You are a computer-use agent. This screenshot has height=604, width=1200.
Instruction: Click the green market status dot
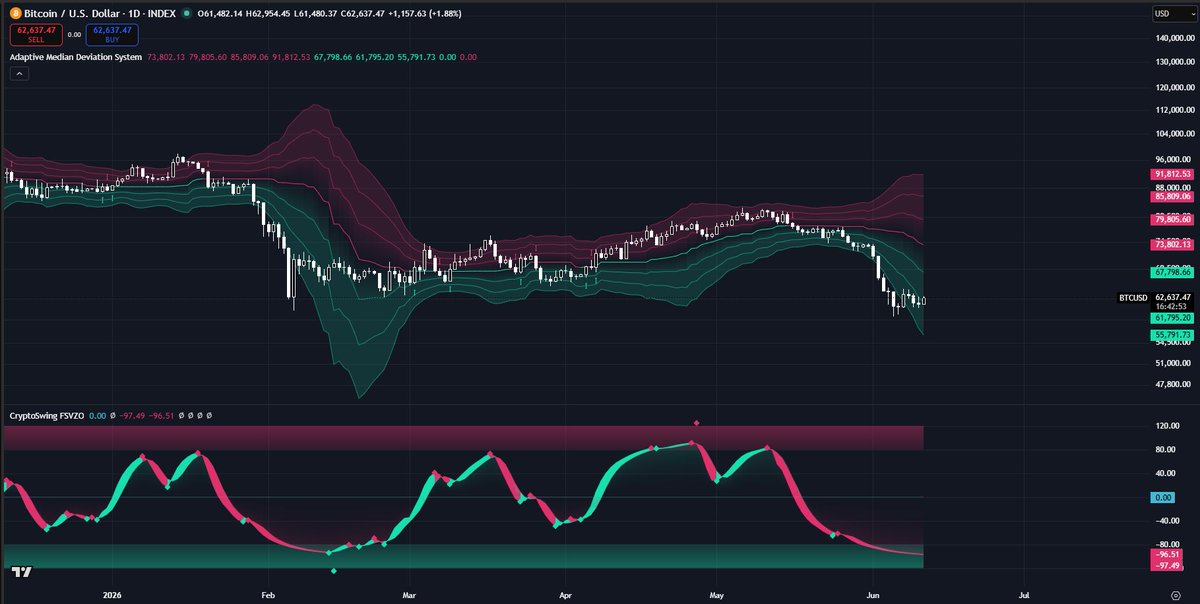(x=186, y=12)
